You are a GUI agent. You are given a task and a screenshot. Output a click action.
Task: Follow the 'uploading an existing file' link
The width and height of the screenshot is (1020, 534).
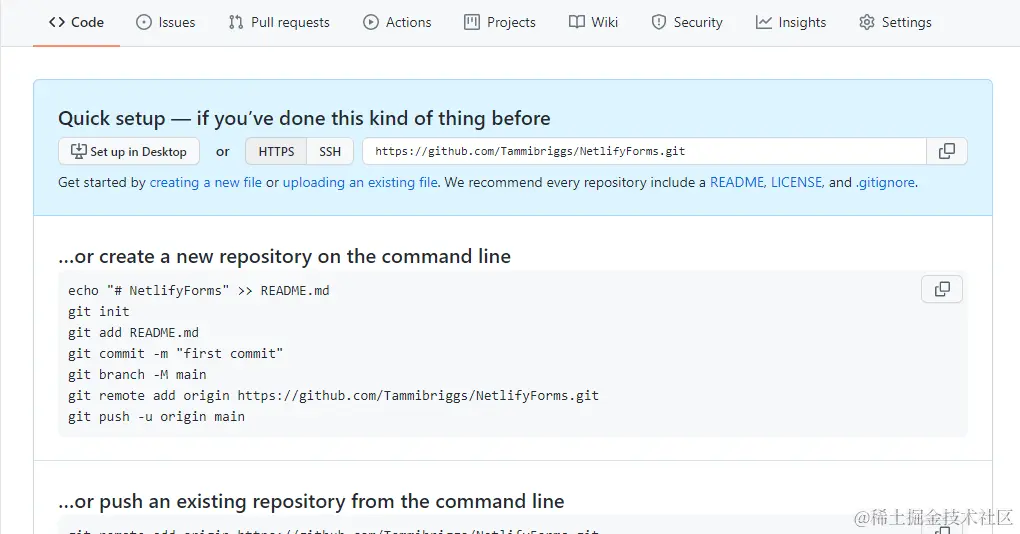[x=360, y=182]
